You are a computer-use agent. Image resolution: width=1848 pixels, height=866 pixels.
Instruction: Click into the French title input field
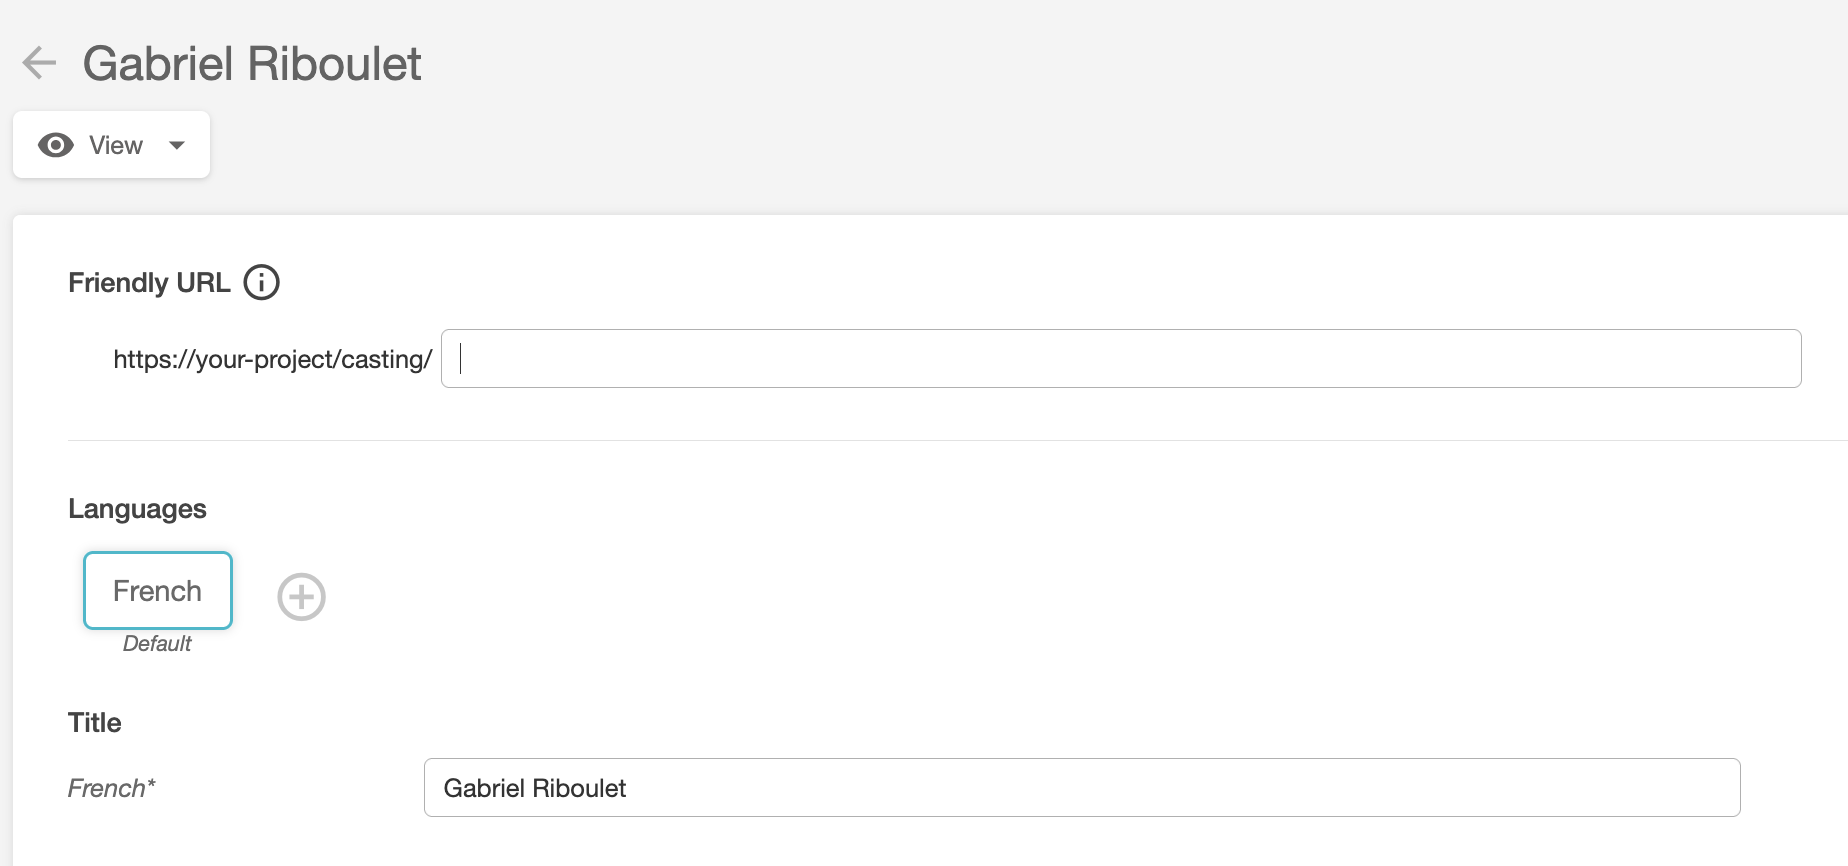pos(1082,788)
